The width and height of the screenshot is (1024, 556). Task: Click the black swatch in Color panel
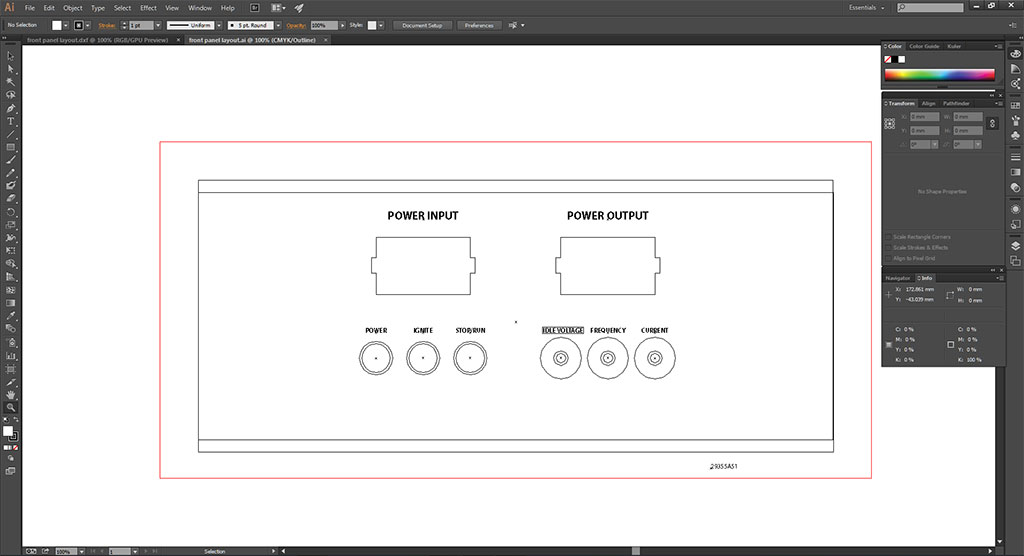895,59
